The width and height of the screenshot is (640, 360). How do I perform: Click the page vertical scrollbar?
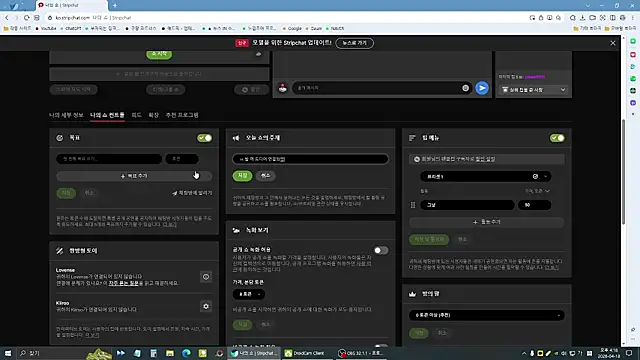pos(623,171)
